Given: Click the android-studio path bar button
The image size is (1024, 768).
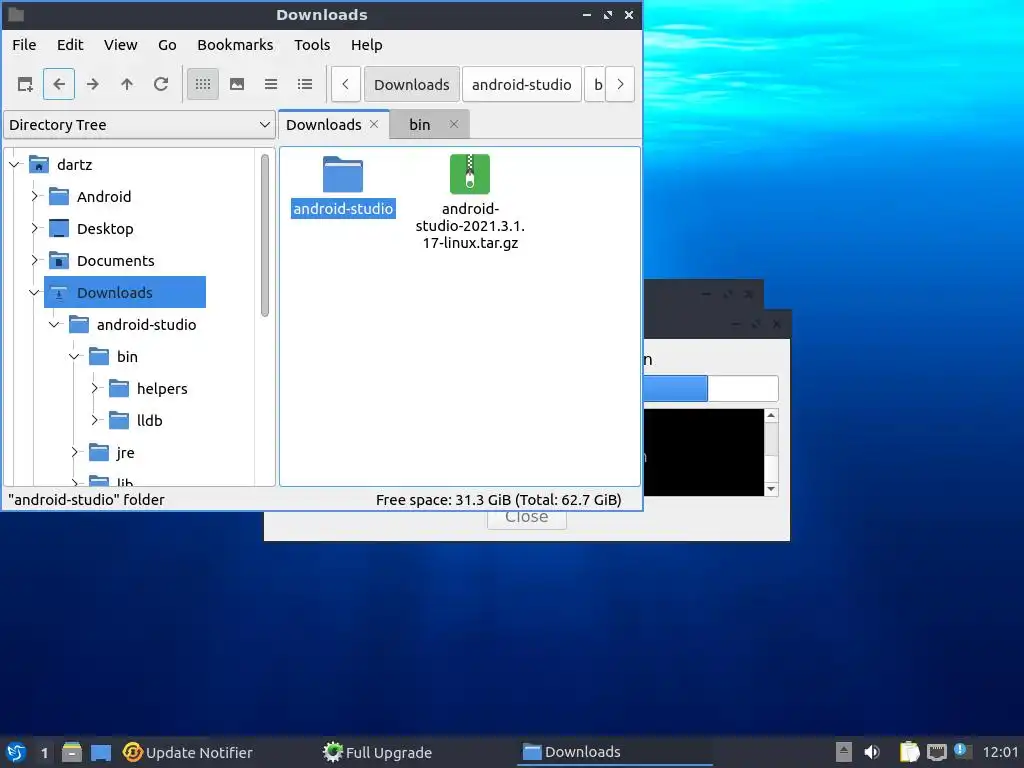Looking at the screenshot, I should tap(521, 84).
